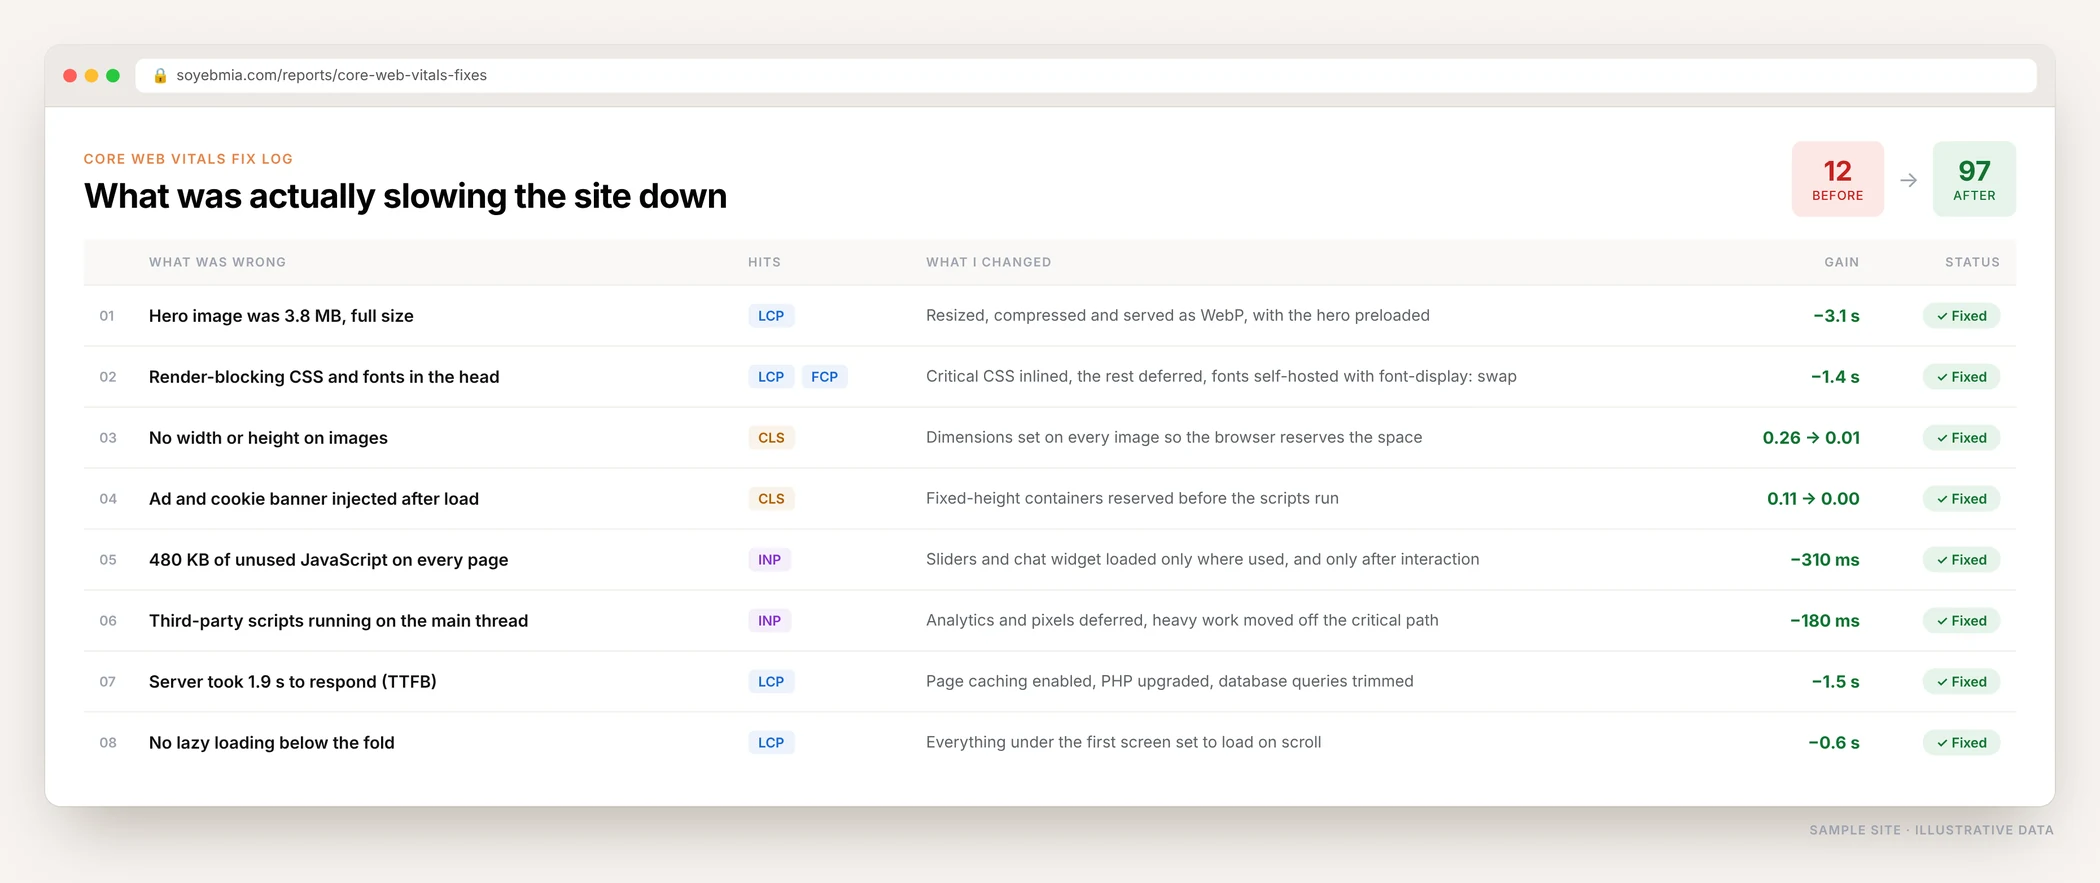Click the '0.26 → 0.01' gain value

(1811, 438)
